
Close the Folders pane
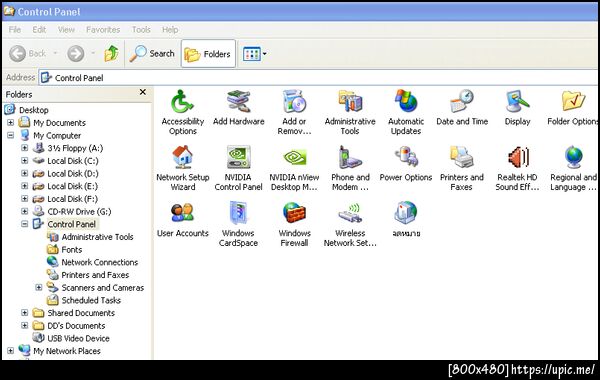[143, 92]
